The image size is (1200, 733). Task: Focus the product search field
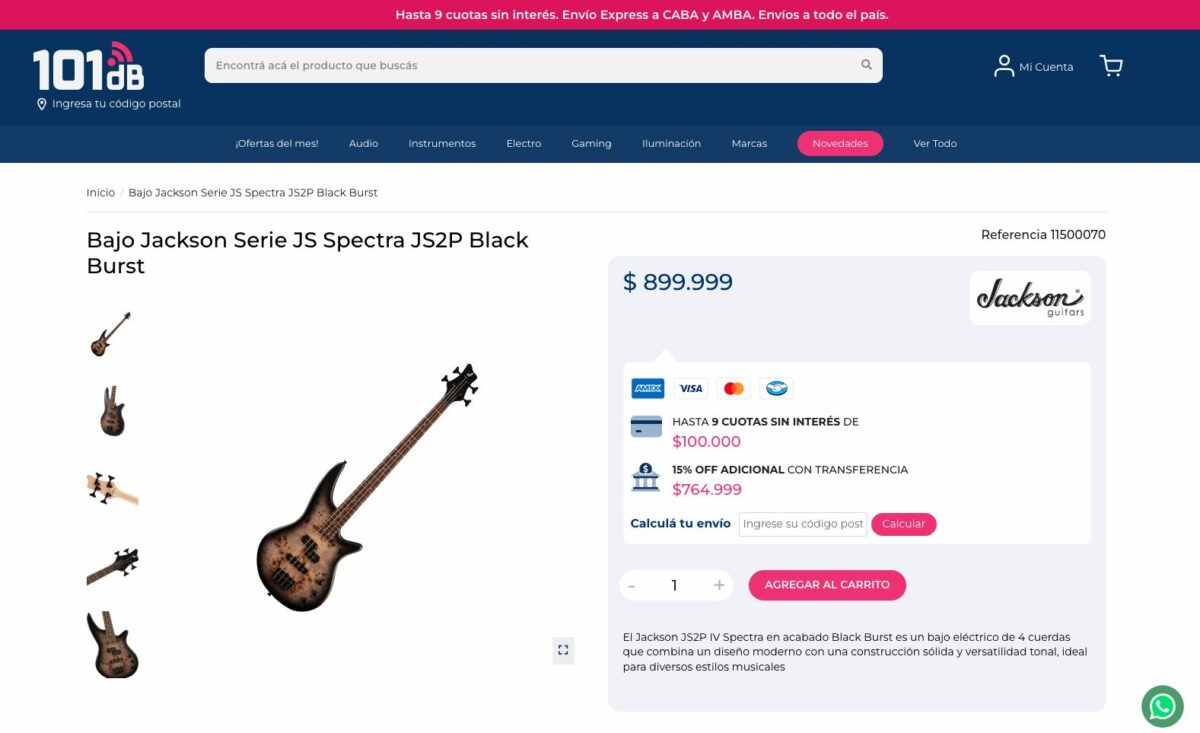[530, 65]
